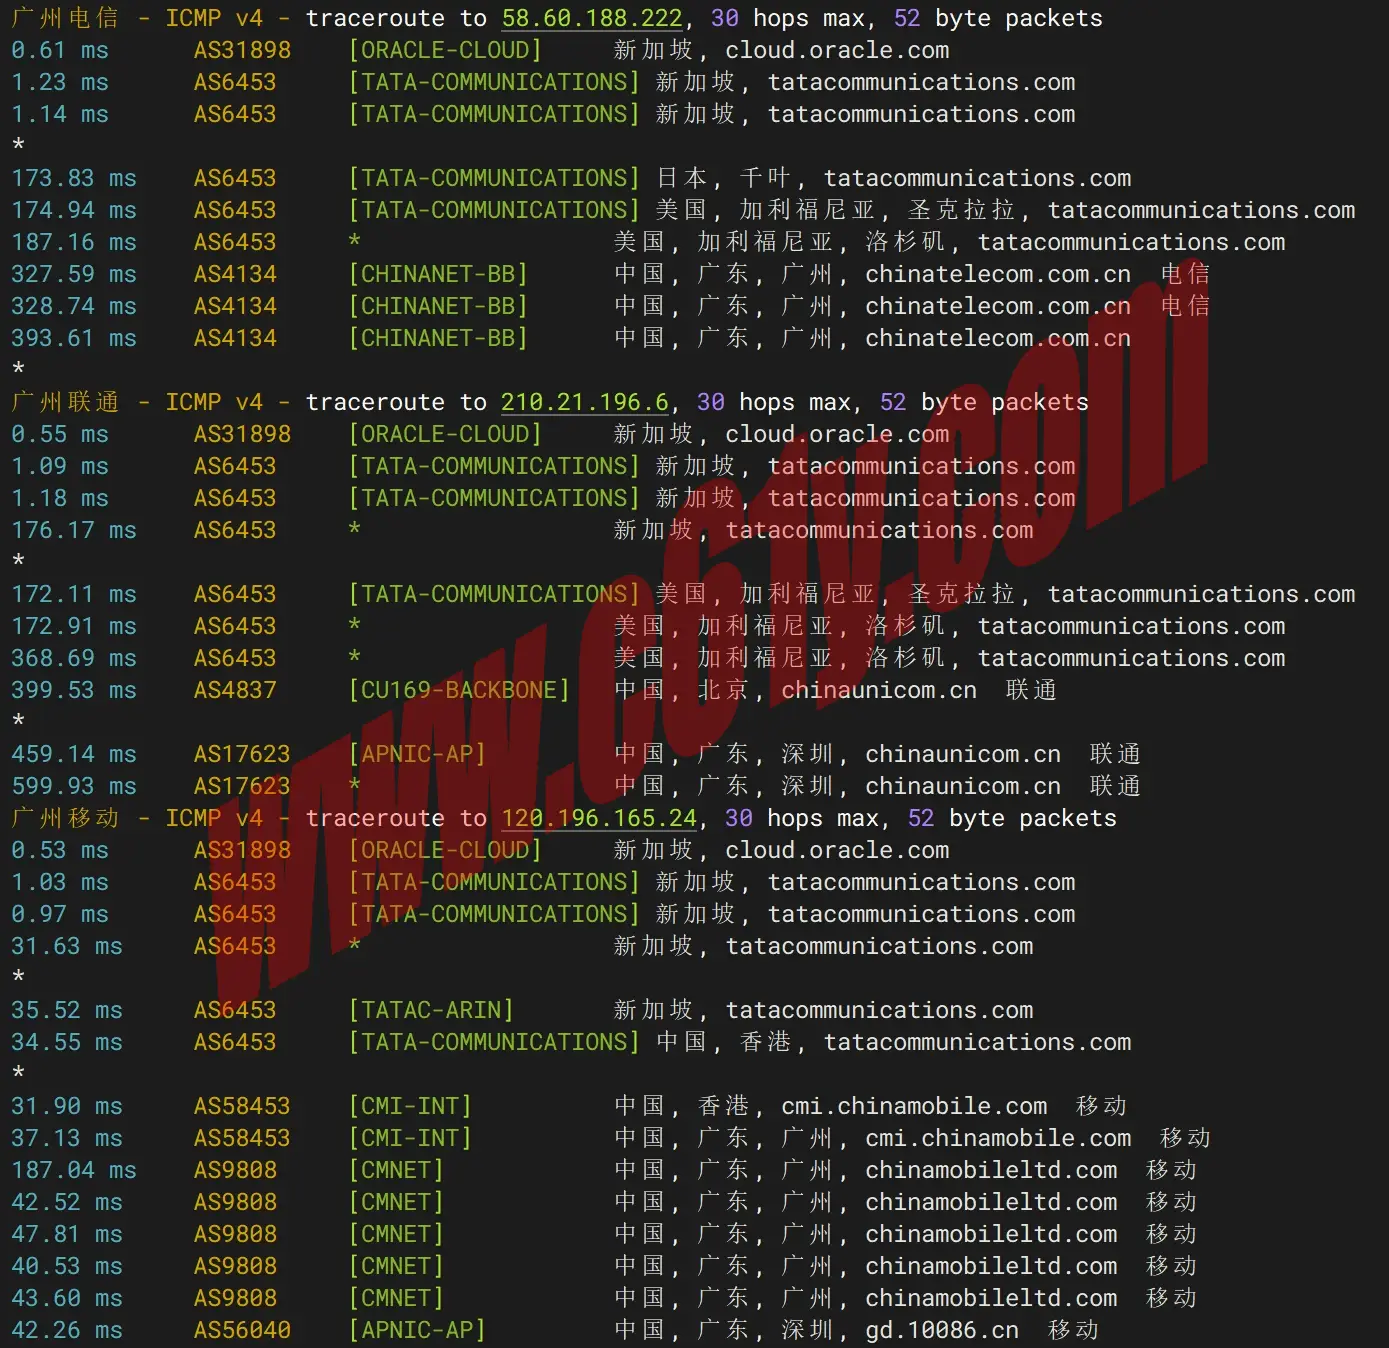The image size is (1389, 1348).
Task: Select the 174.94 ms latency value
Action: pos(74,210)
